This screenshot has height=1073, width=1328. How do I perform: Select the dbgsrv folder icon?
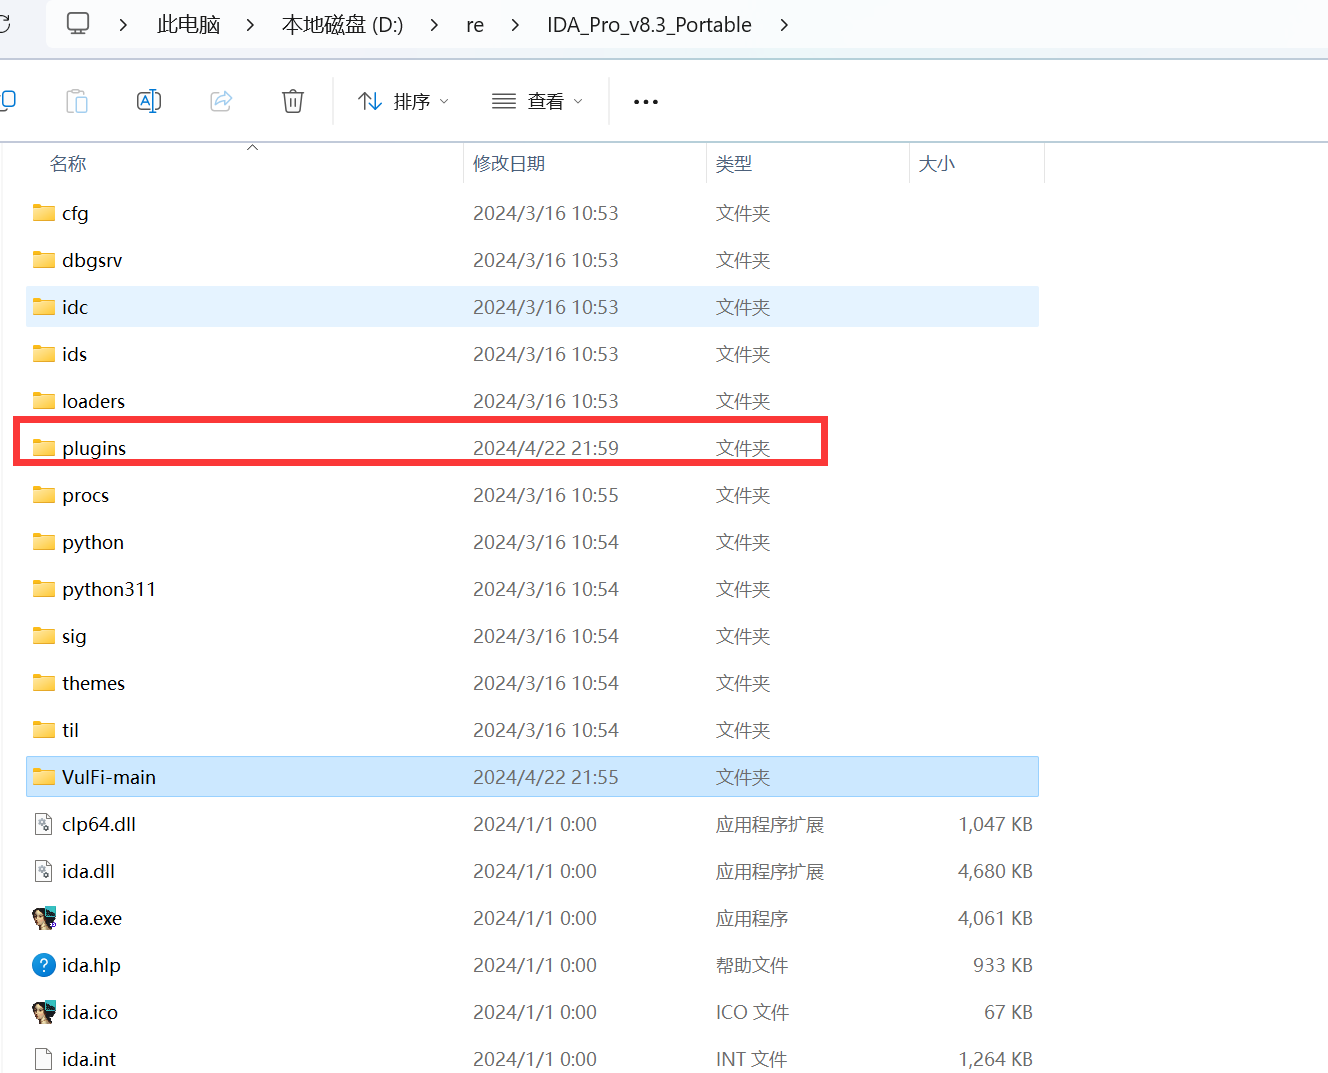point(44,260)
